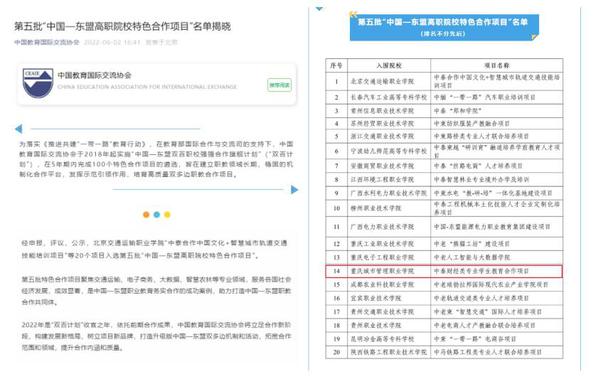Click row 1 北京交通运输职业学院
598x384 pixels.
pyautogui.click(x=444, y=81)
